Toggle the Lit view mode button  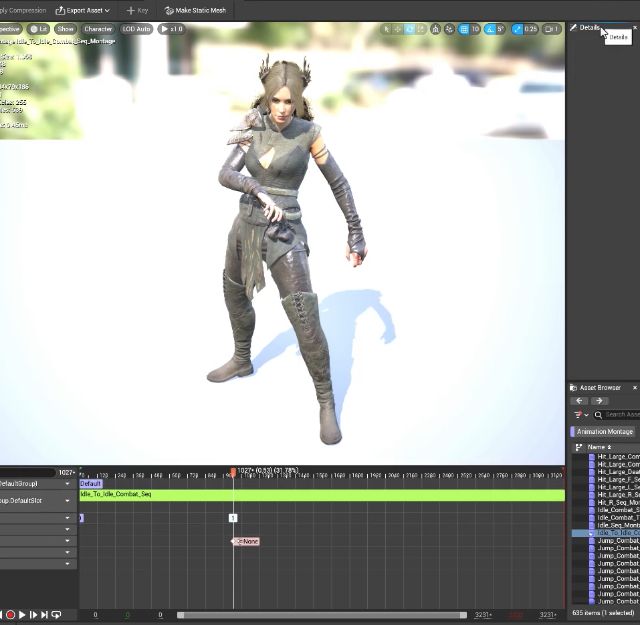click(x=38, y=29)
